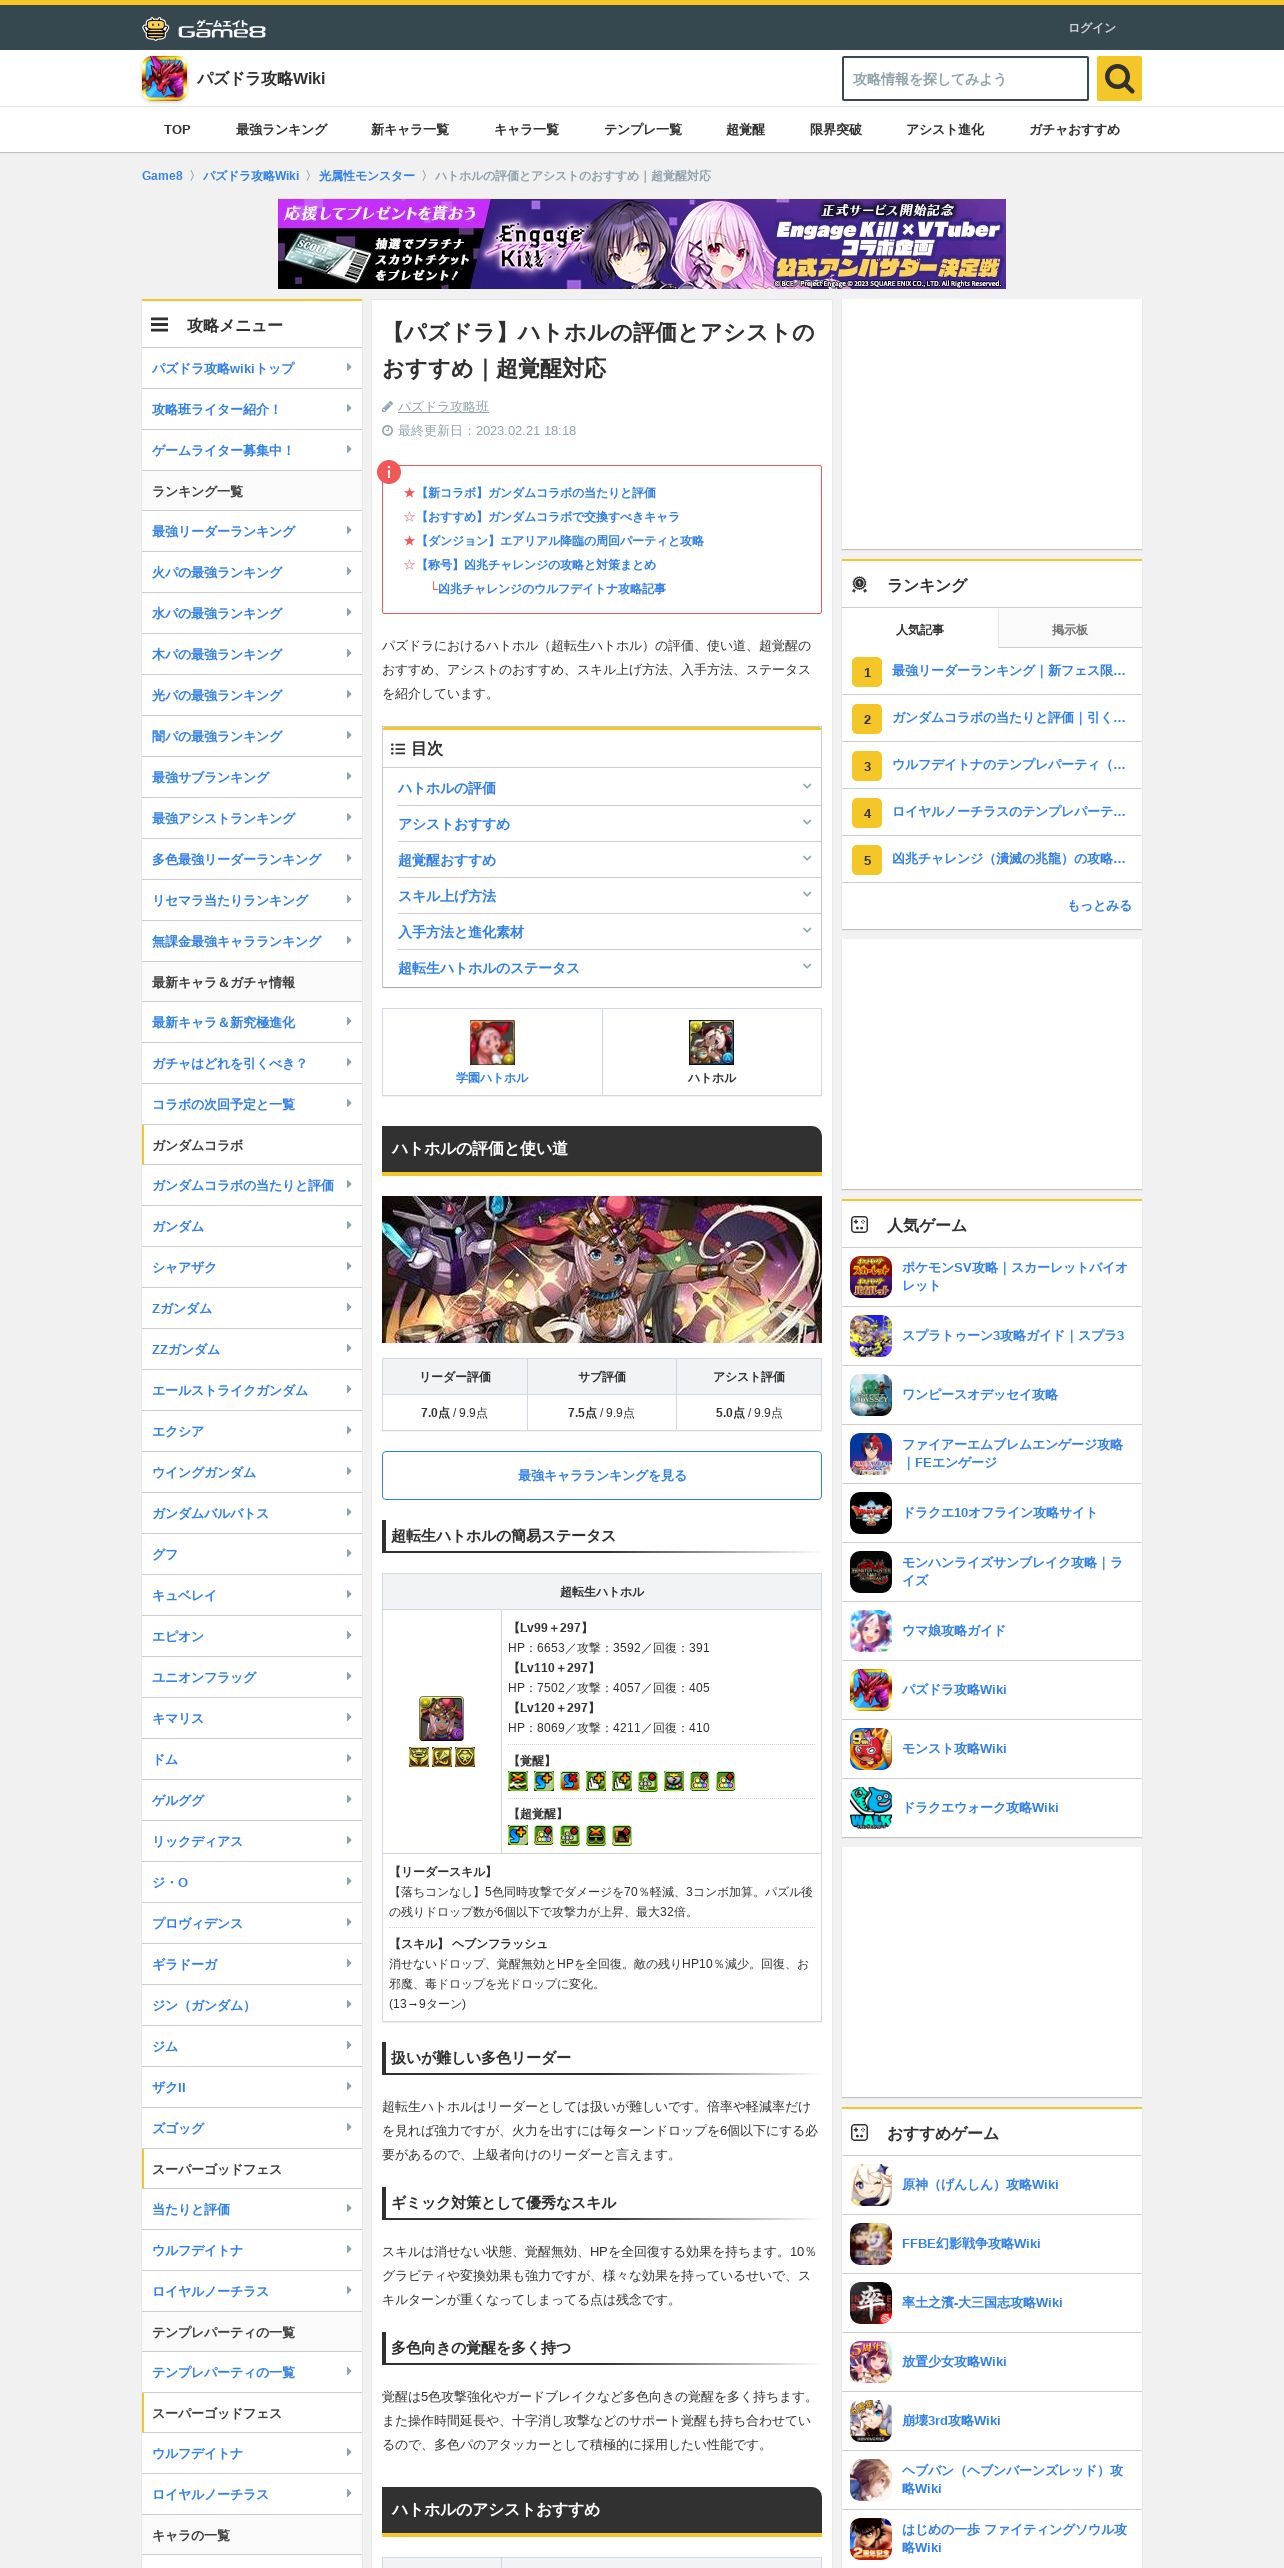The image size is (1284, 2568).
Task: Open 最強ランキング in navigation bar
Action: click(282, 130)
